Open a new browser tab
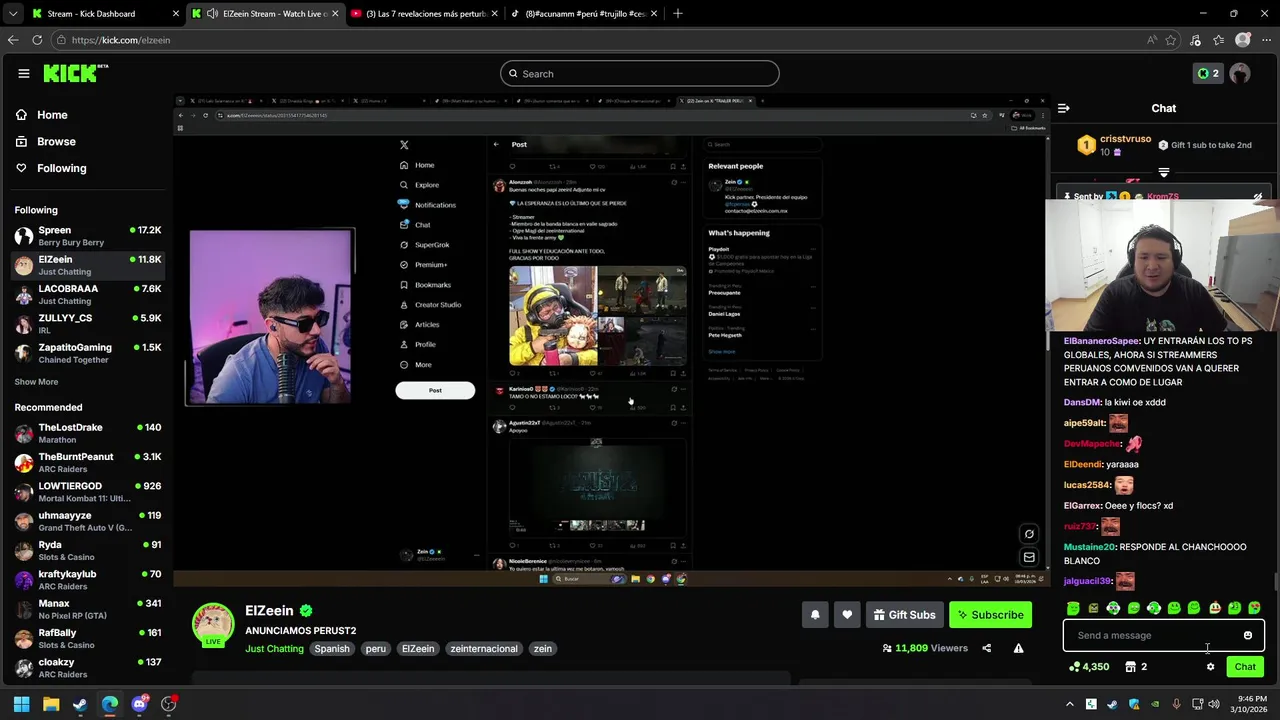 [x=678, y=14]
